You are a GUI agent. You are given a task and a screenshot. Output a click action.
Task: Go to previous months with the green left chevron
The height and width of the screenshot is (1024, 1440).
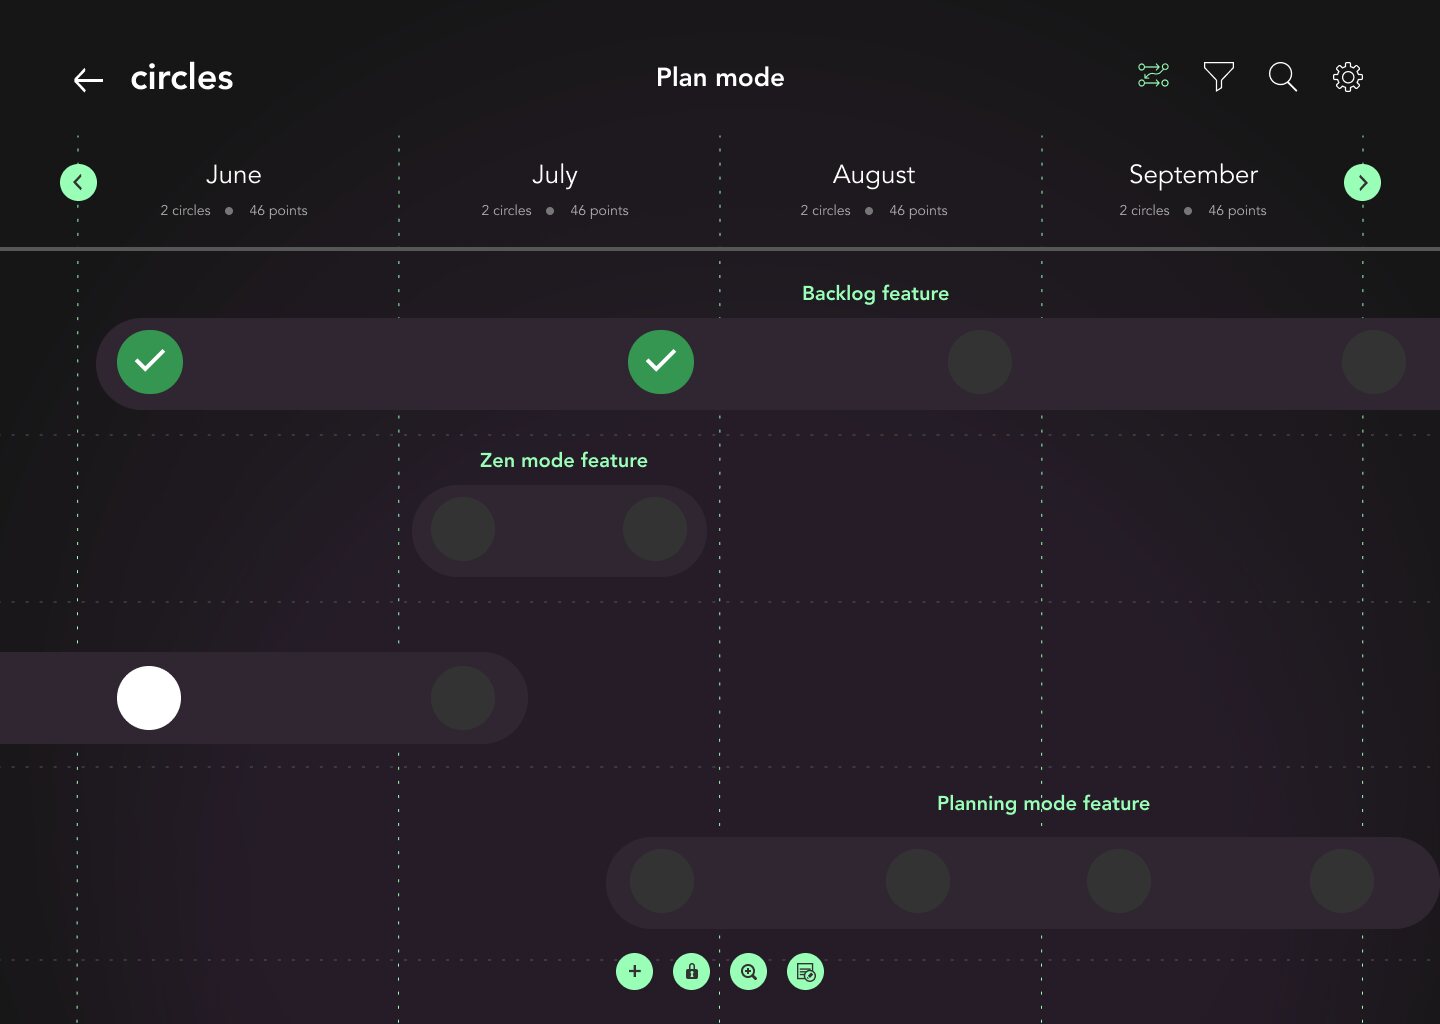click(x=78, y=182)
